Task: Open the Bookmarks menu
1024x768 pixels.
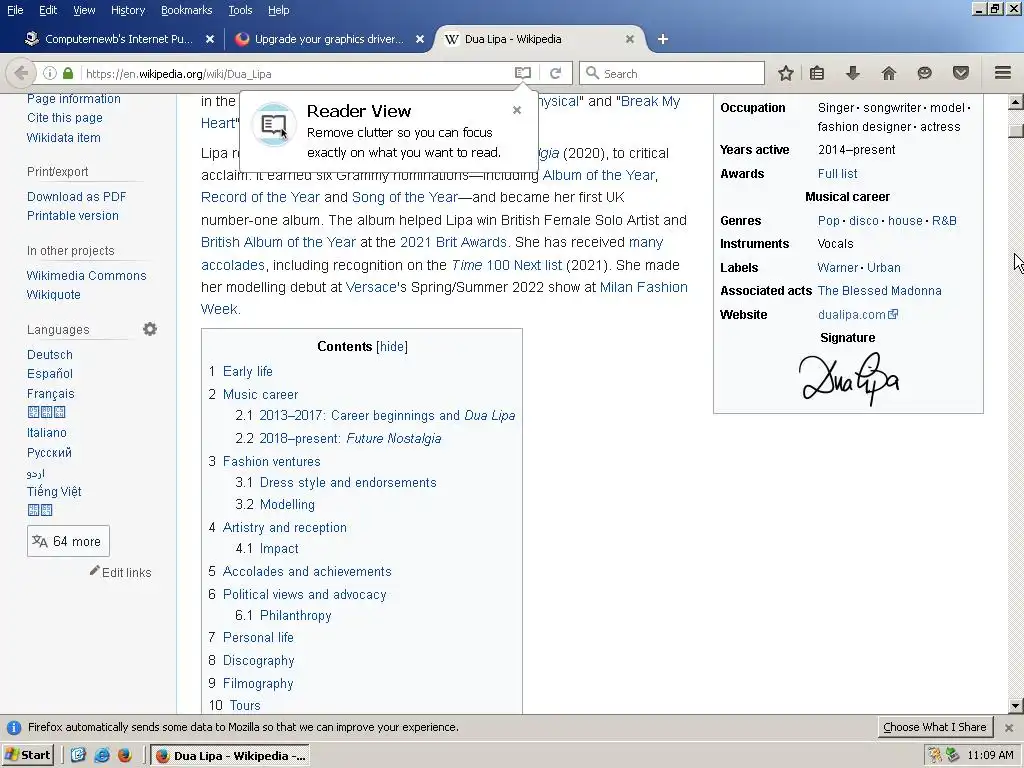Action: 186,10
